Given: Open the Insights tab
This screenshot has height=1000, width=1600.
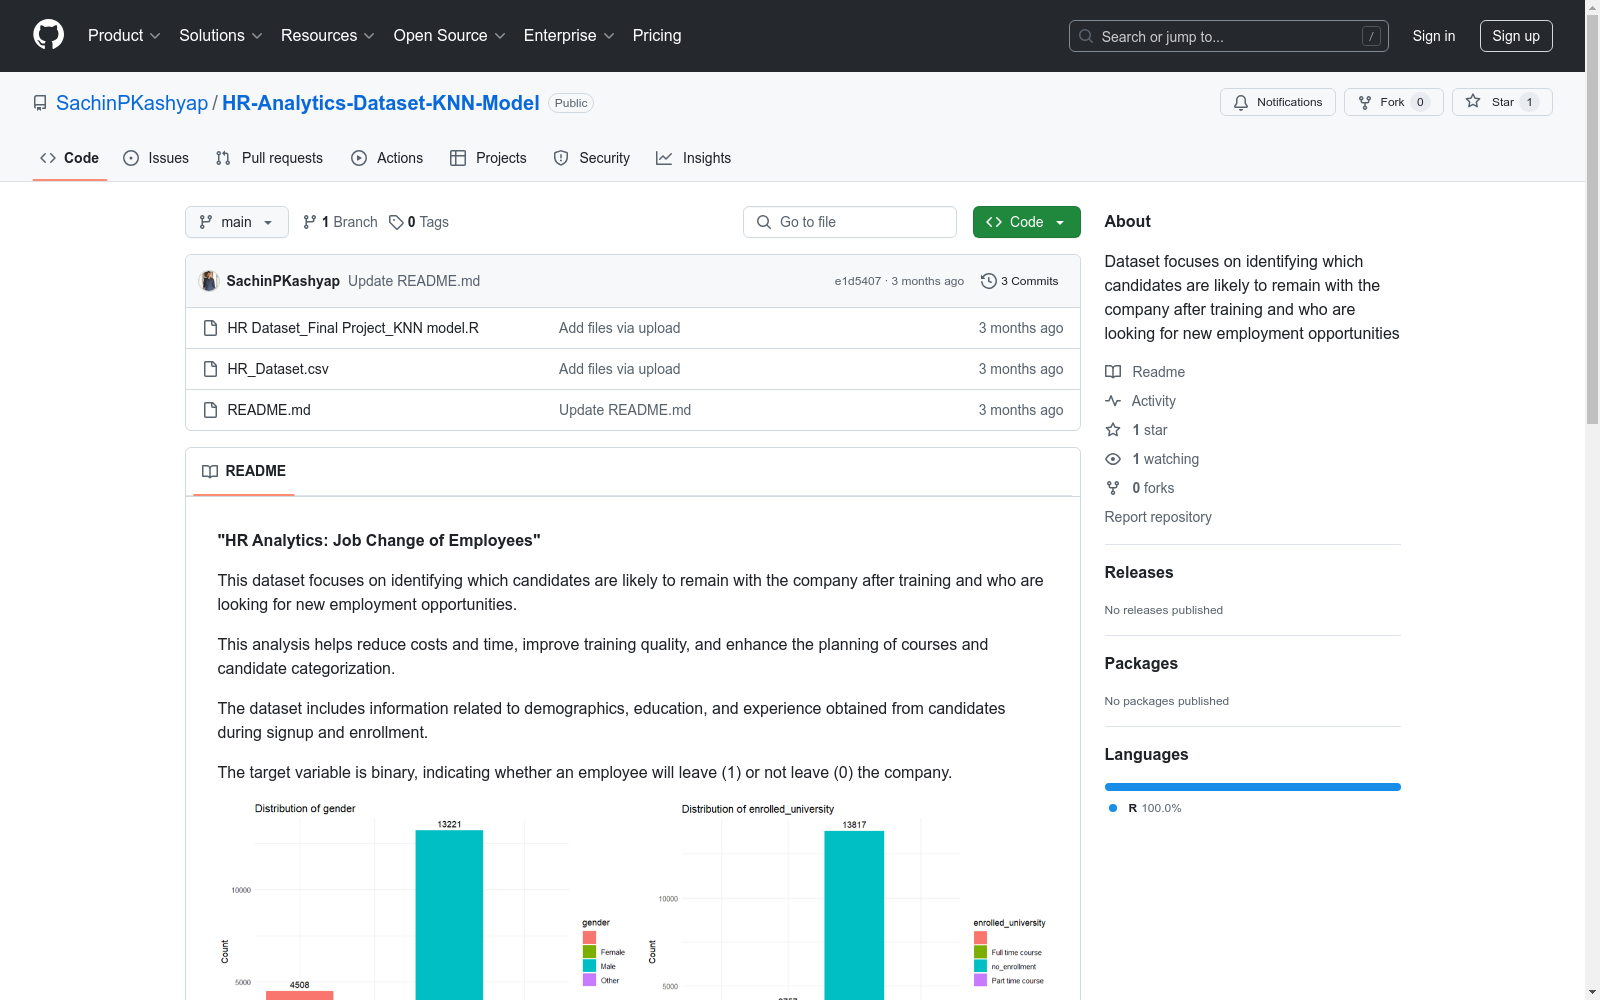Looking at the screenshot, I should click(x=693, y=158).
